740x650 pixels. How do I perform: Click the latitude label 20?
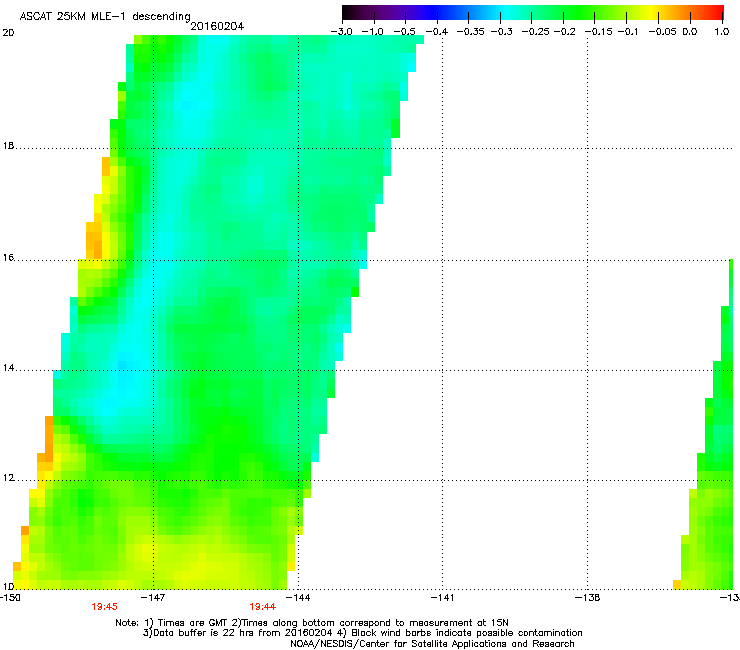coord(8,33)
